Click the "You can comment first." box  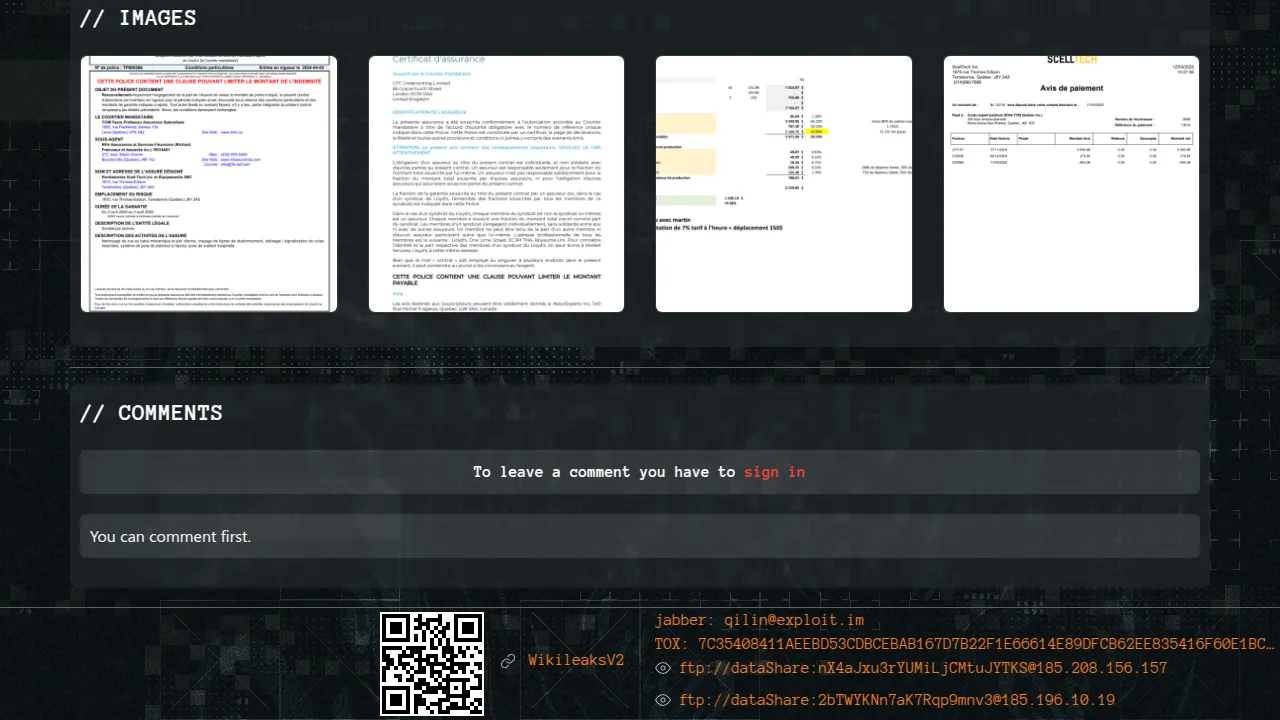pos(640,536)
